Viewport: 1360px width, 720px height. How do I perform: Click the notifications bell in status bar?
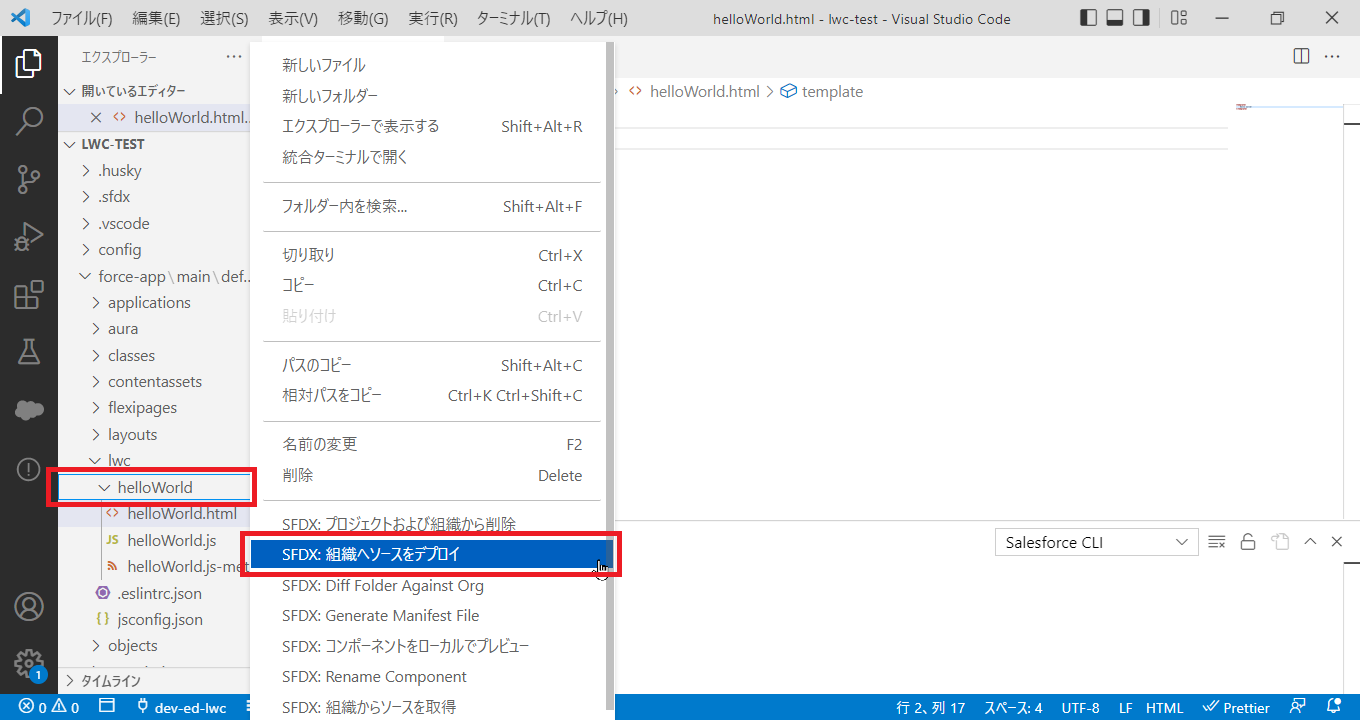pyautogui.click(x=1333, y=708)
